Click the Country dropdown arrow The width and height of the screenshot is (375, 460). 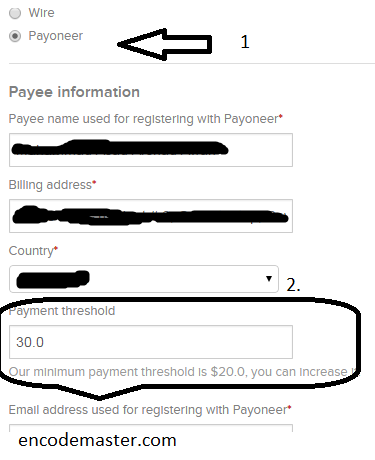pyautogui.click(x=269, y=279)
